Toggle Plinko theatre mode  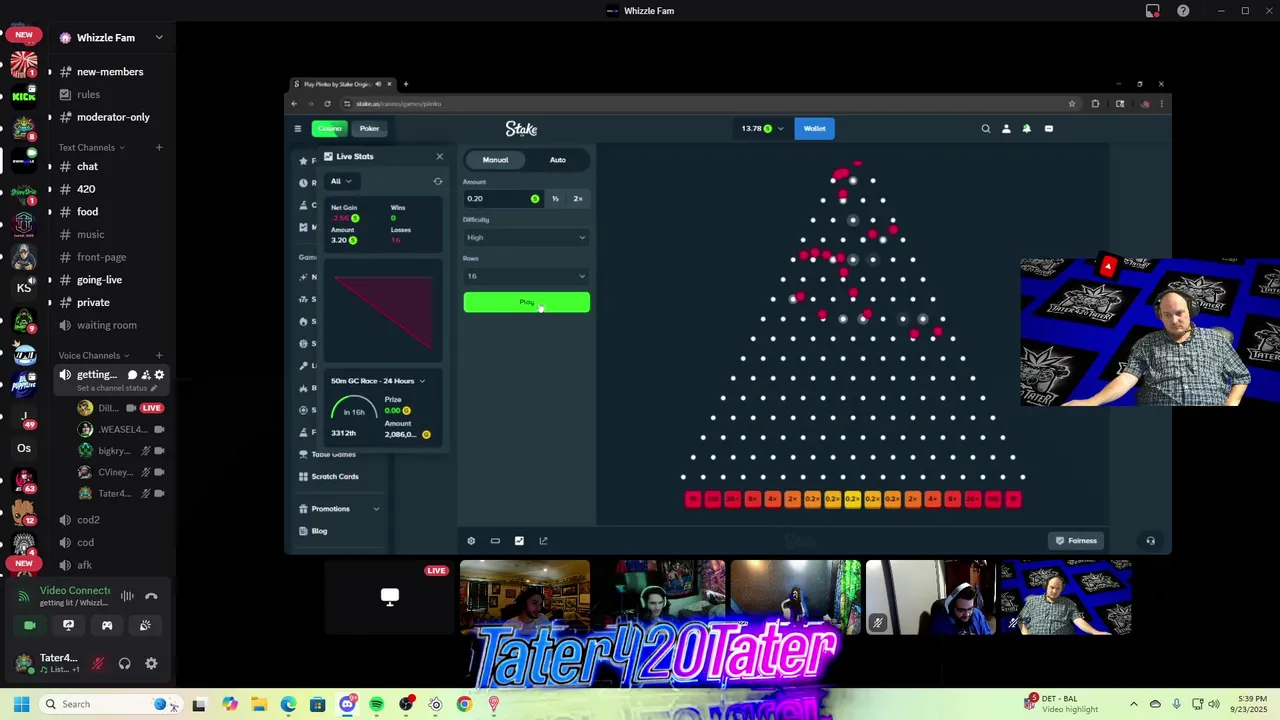pyautogui.click(x=495, y=541)
